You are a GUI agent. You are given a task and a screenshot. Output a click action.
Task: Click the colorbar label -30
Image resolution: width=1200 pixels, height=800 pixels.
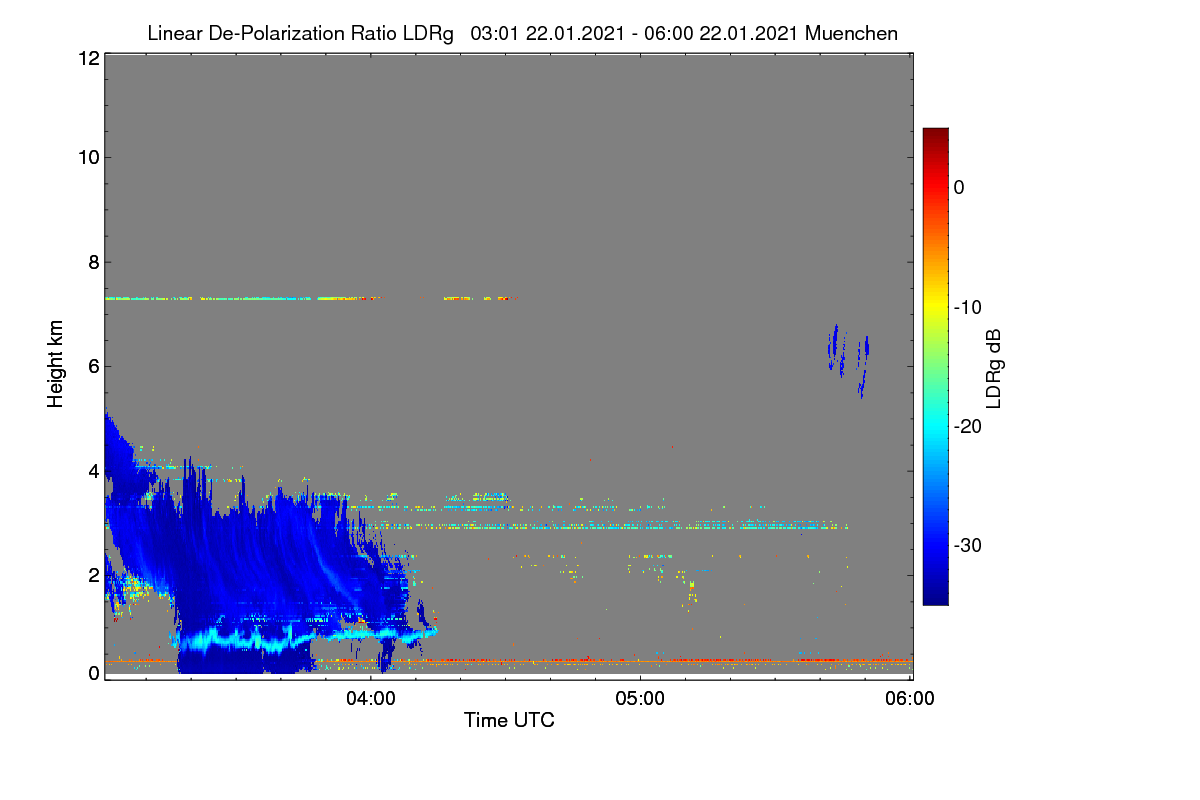coord(969,546)
